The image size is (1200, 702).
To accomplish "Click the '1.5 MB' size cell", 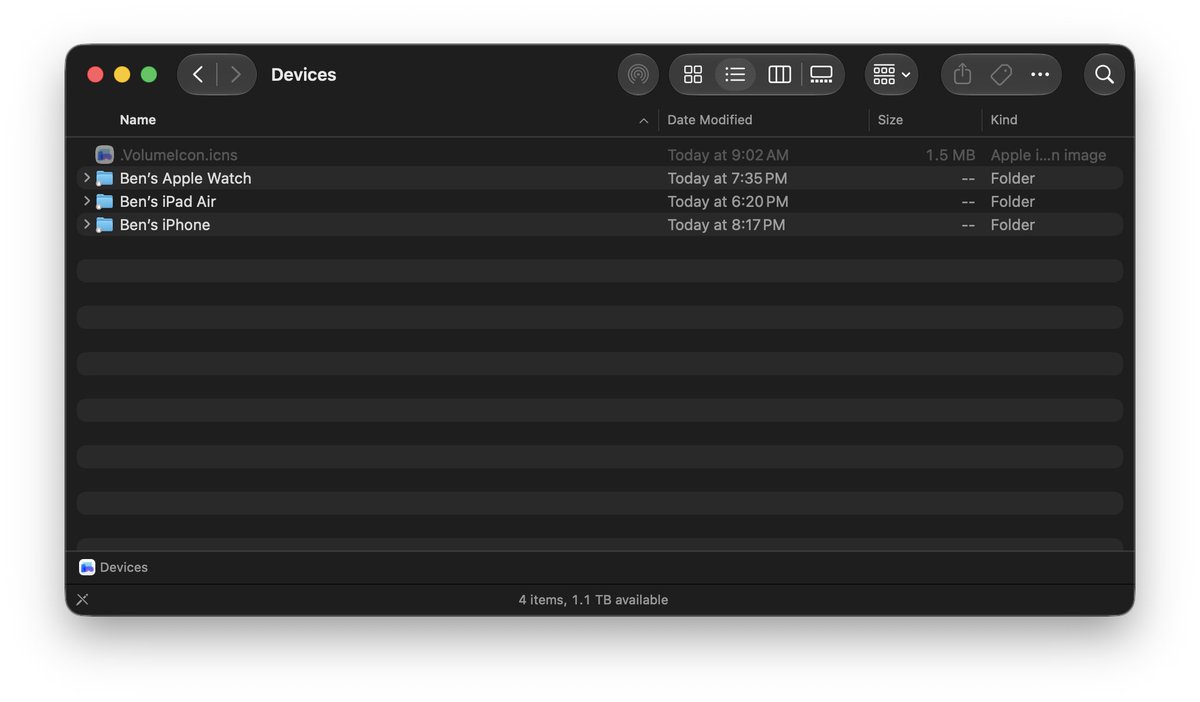I will [x=950, y=155].
